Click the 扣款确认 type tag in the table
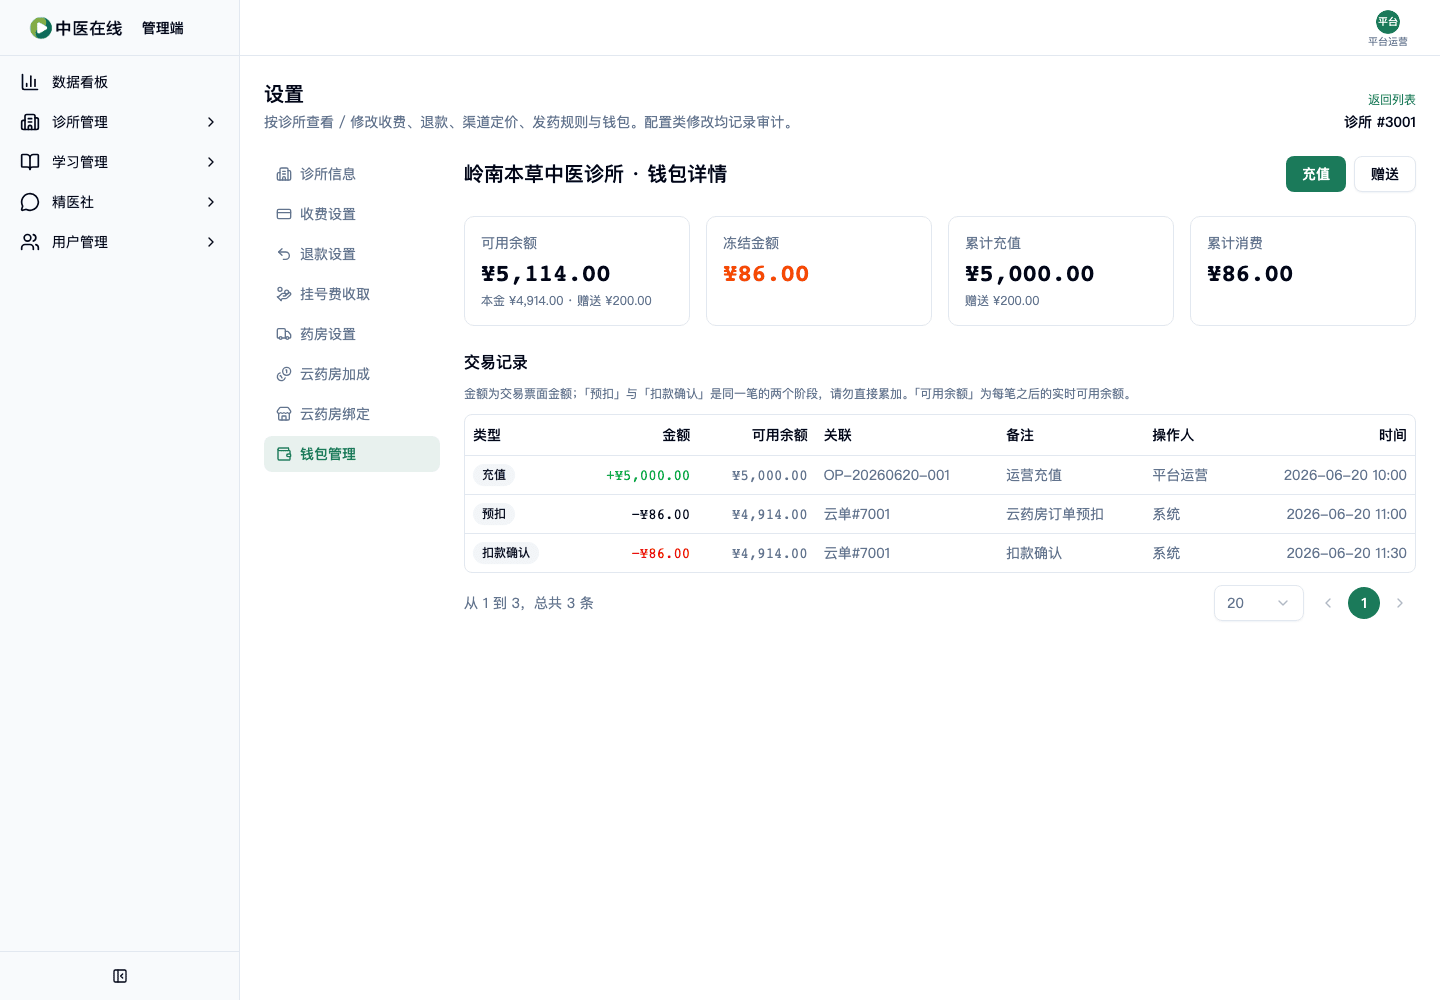 pos(506,553)
